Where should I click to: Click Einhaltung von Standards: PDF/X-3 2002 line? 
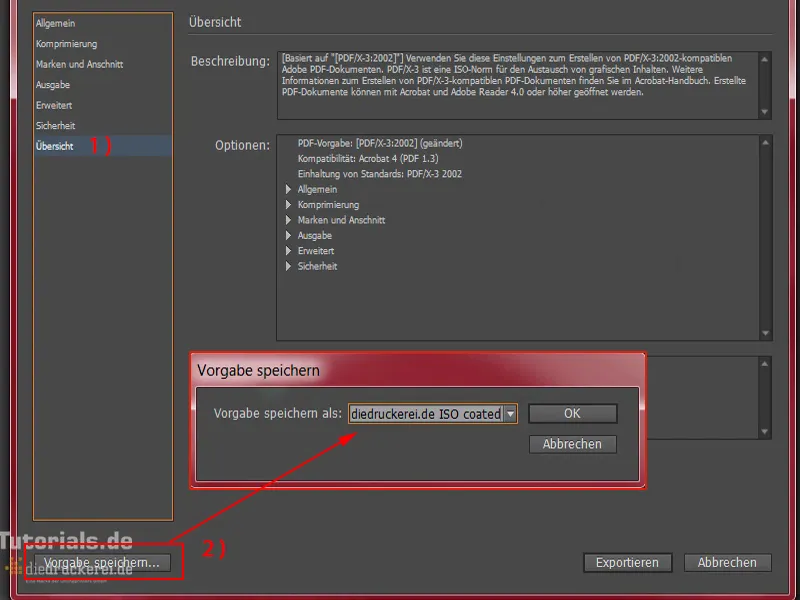click(380, 174)
